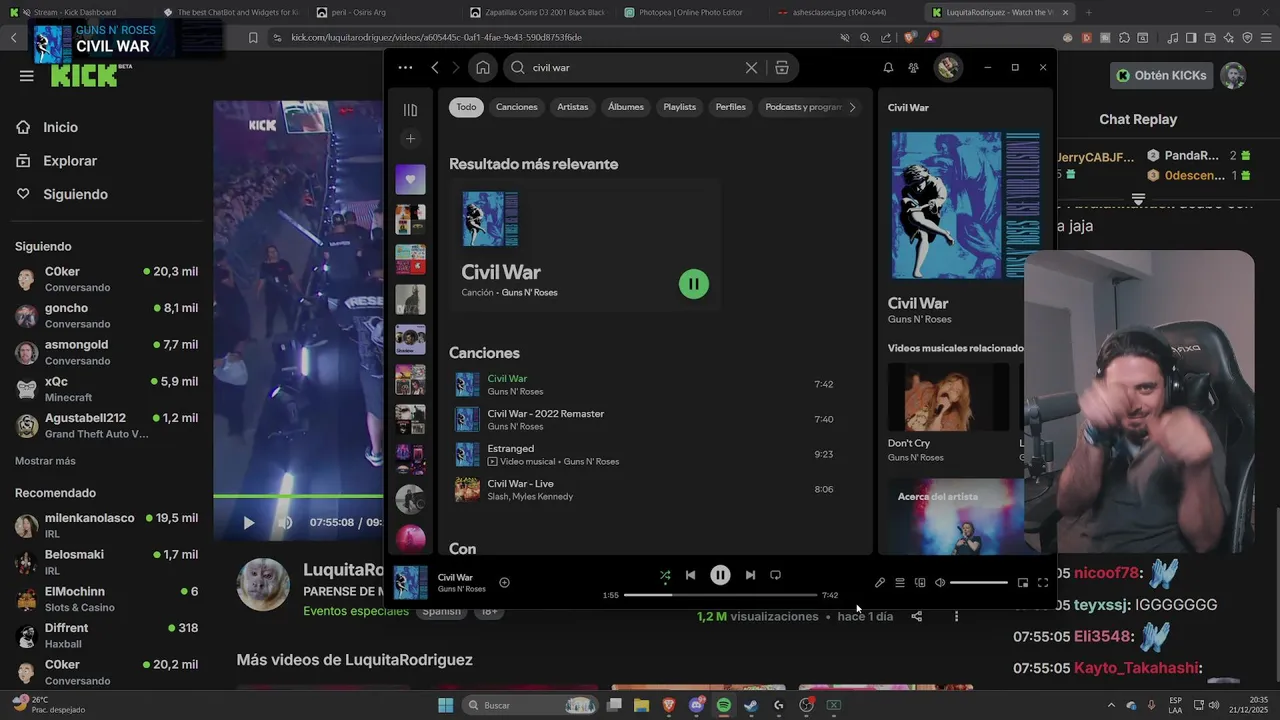Open Windows Start menu
Viewport: 1280px width, 720px height.
445,705
